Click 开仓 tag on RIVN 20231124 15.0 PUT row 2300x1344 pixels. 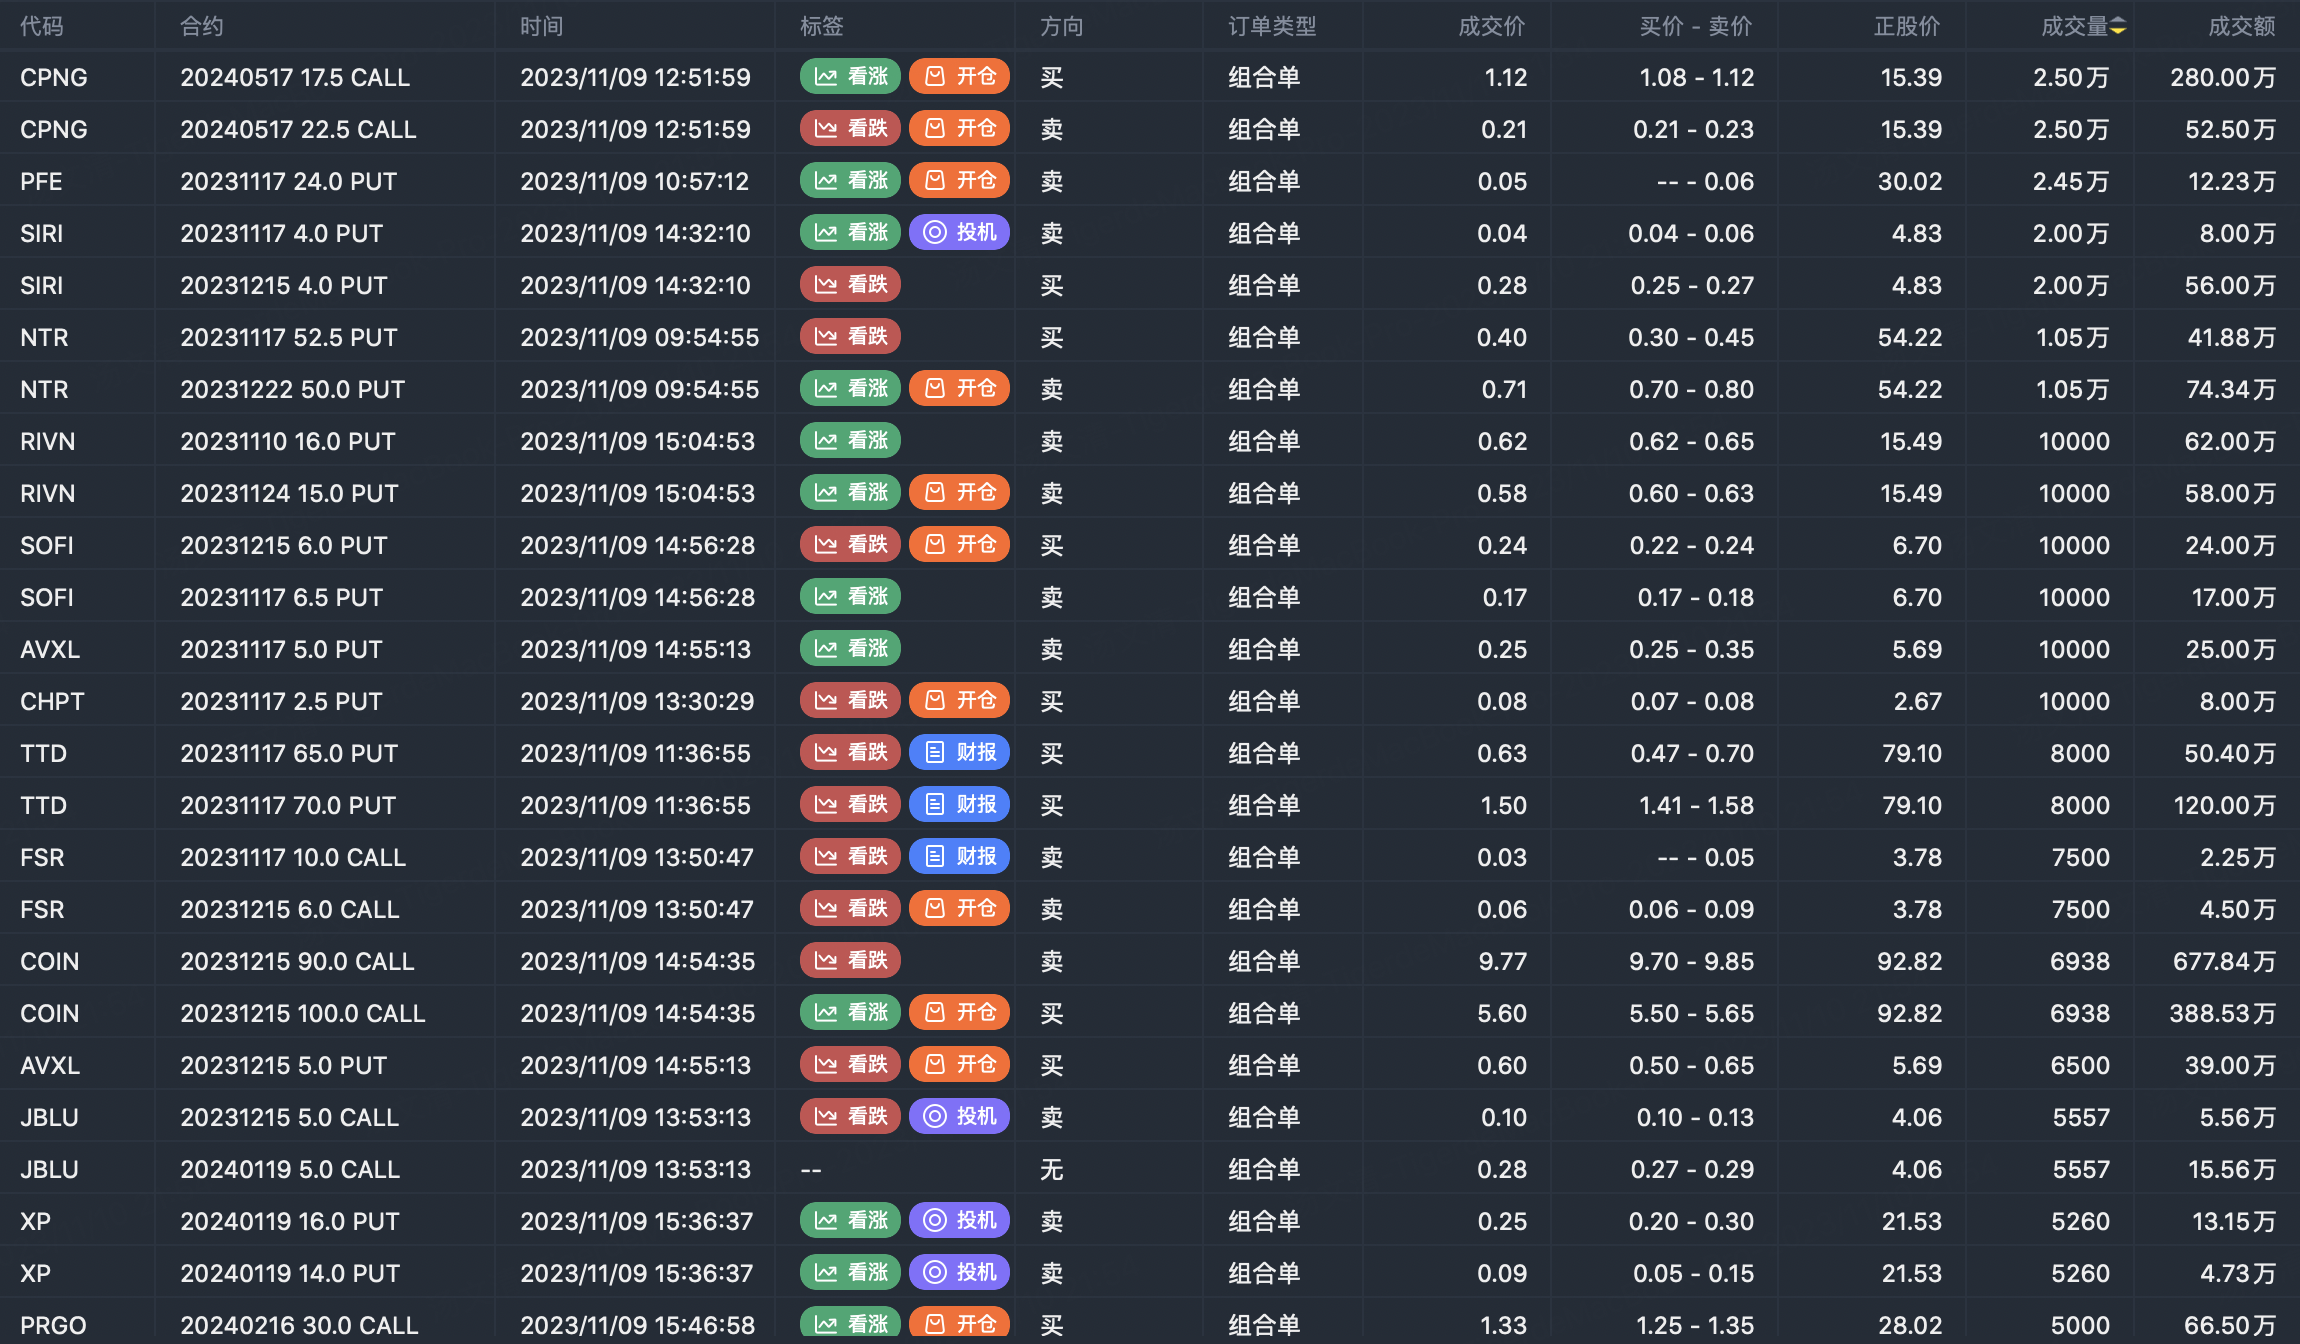[x=959, y=493]
